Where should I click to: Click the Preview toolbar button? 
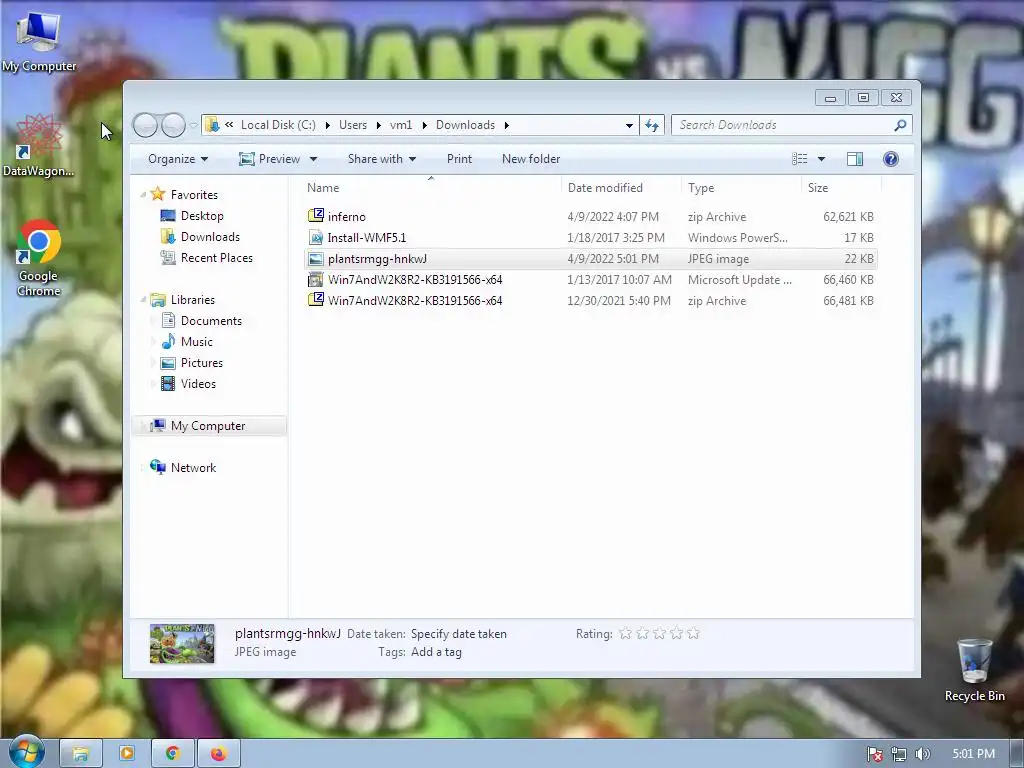[269, 159]
